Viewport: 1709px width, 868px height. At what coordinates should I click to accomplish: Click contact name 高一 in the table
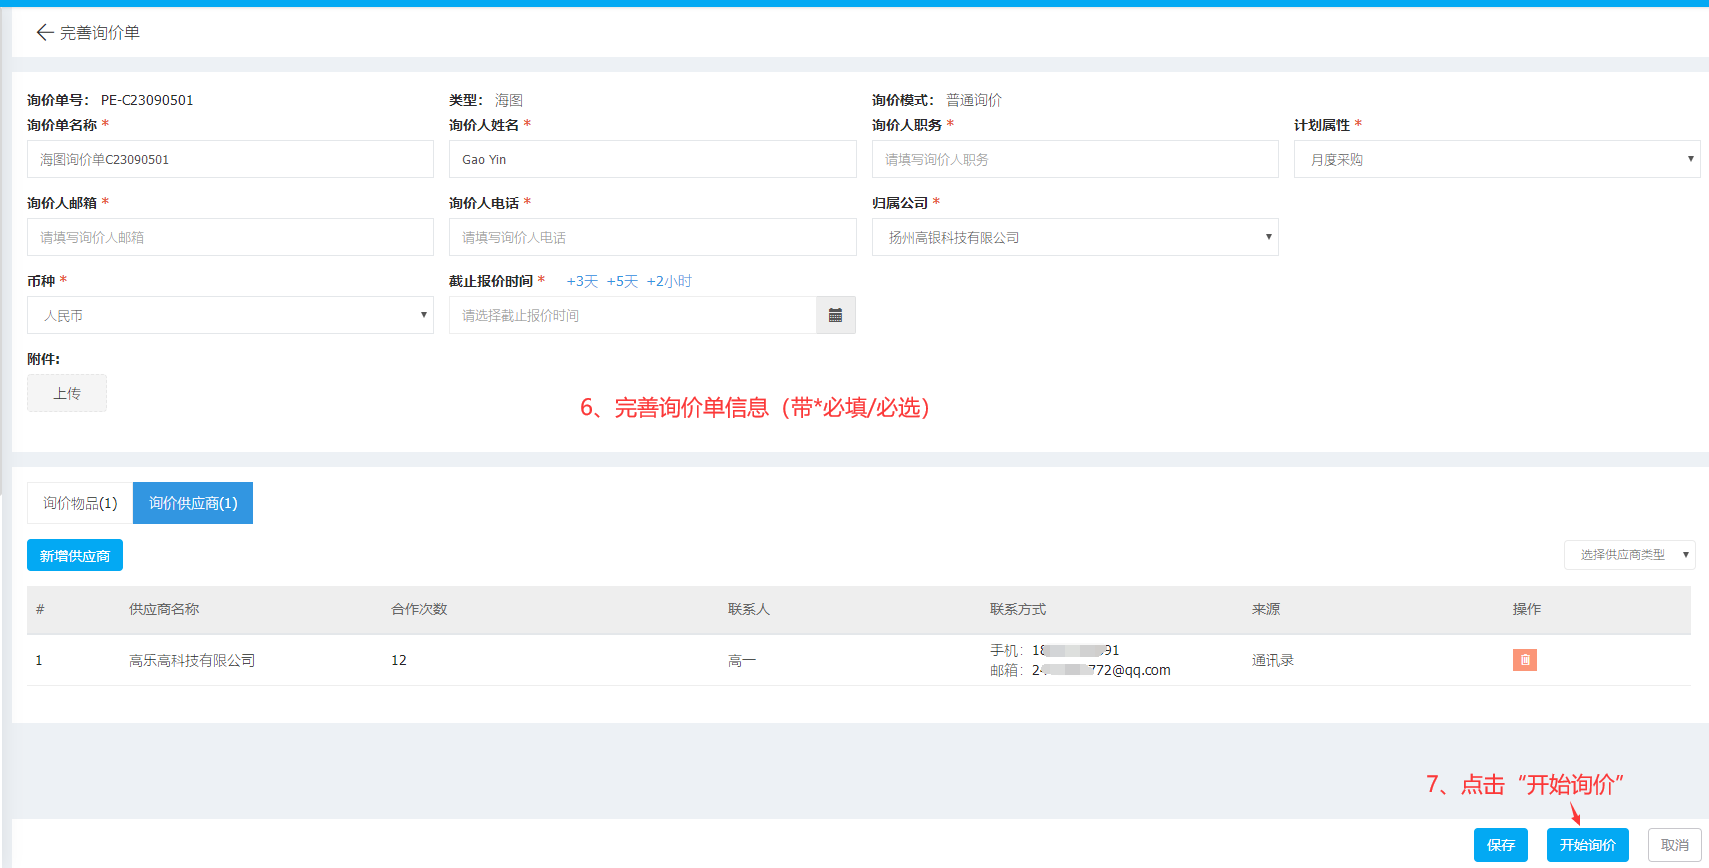point(742,660)
